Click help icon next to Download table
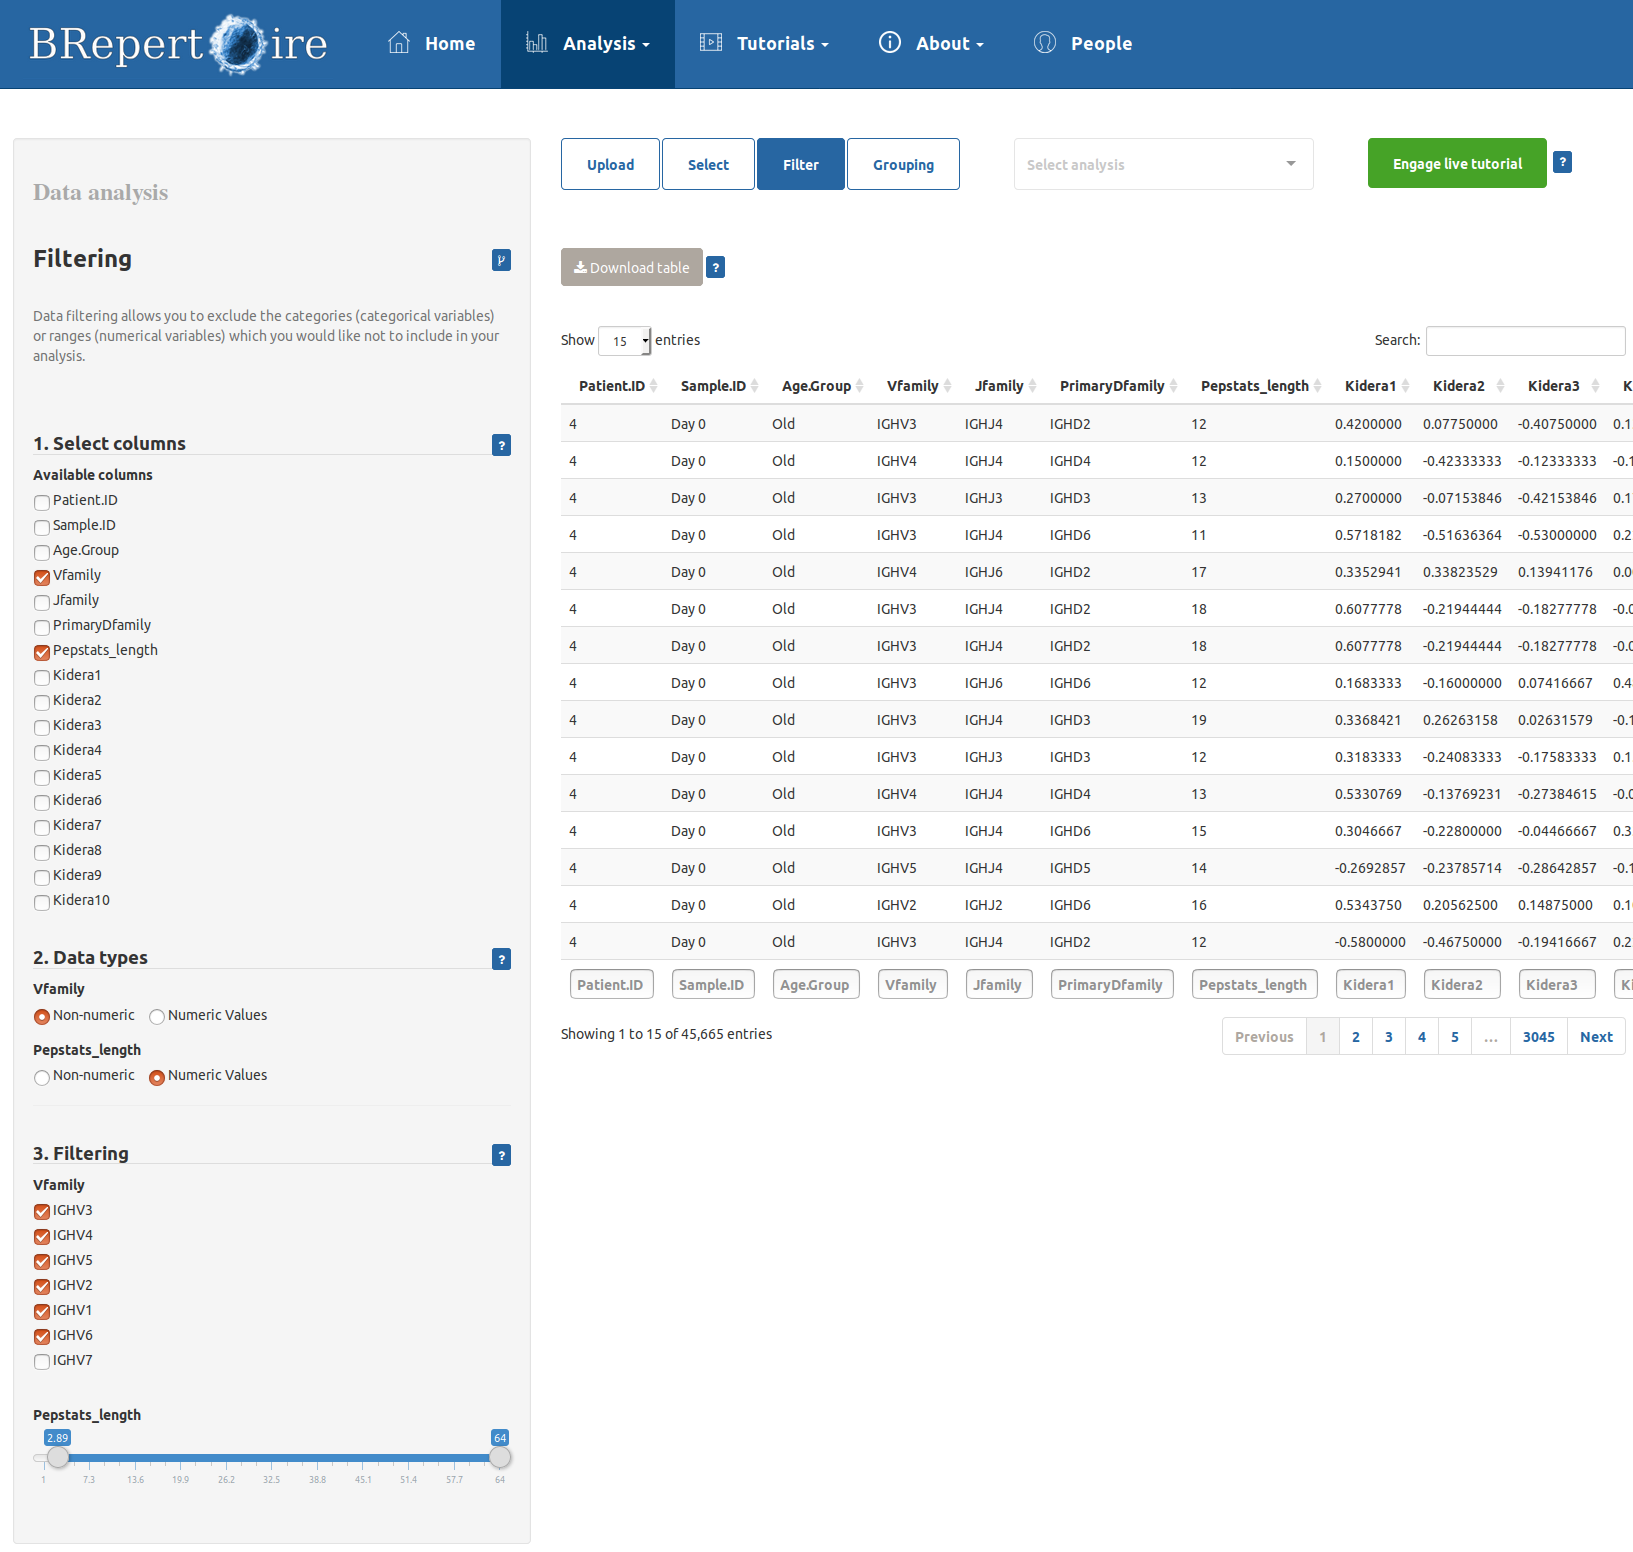This screenshot has width=1633, height=1552. point(716,267)
